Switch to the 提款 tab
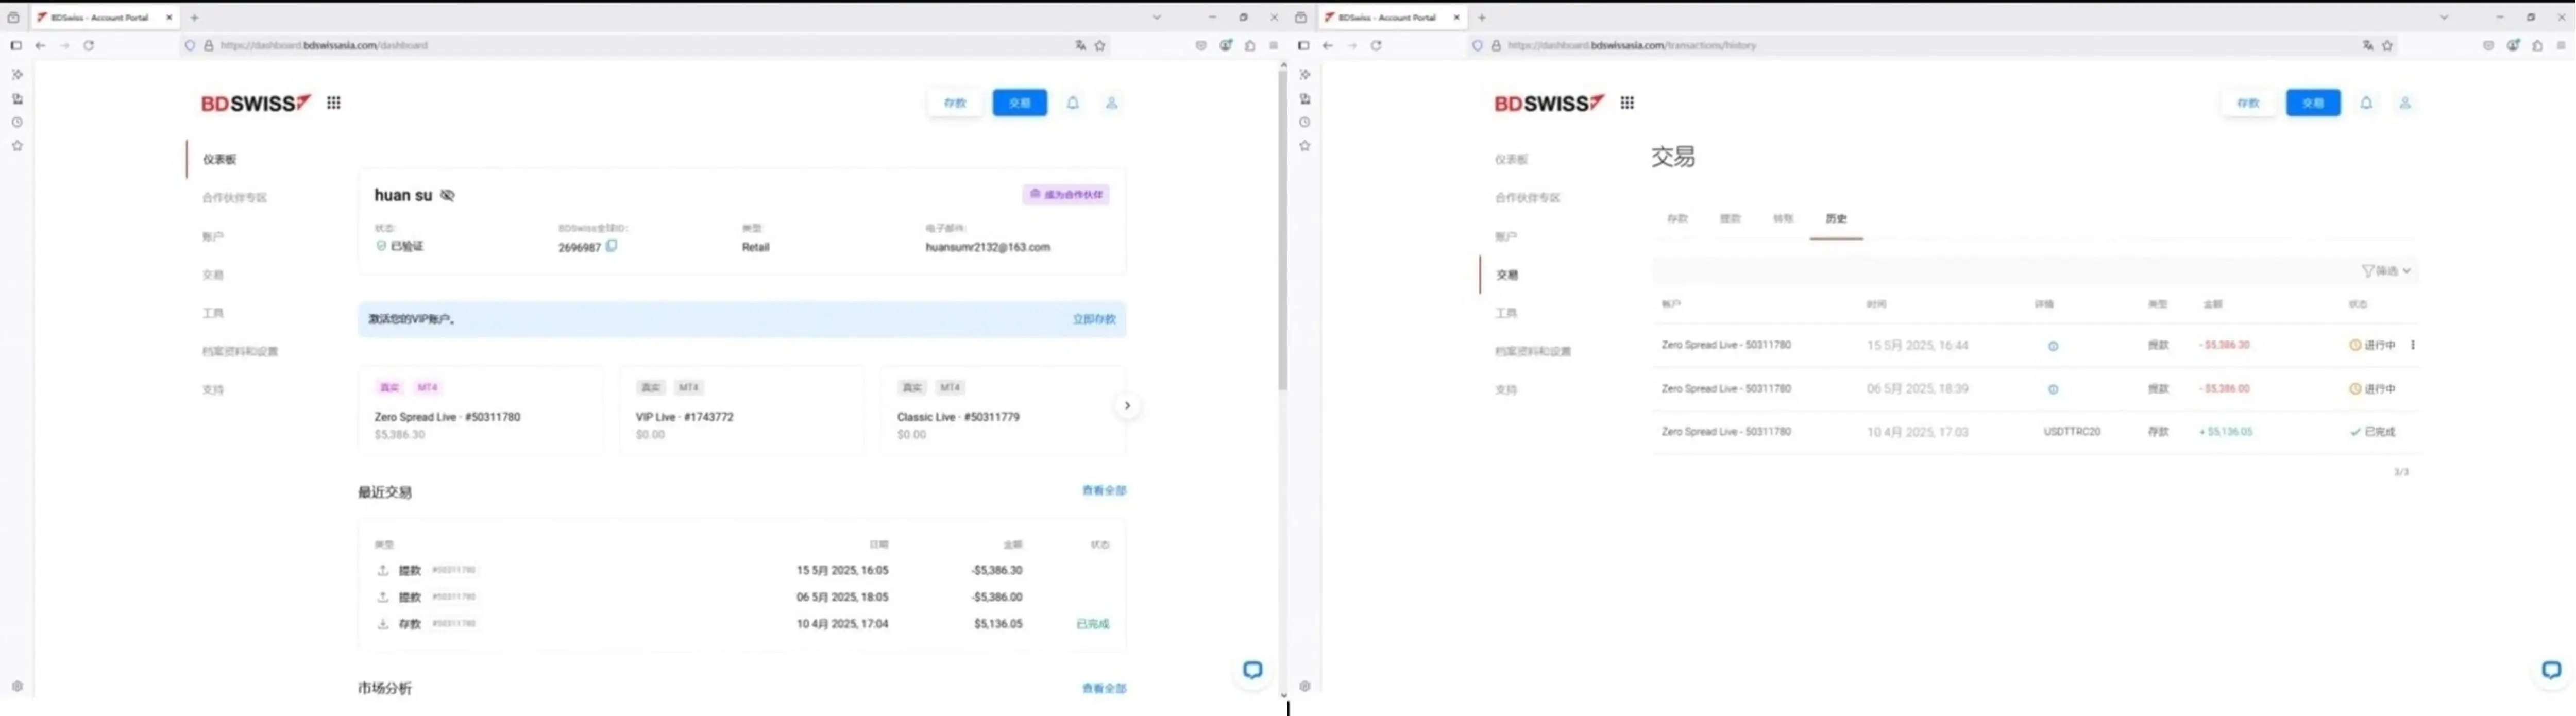The height and width of the screenshot is (716, 2576). 1730,218
